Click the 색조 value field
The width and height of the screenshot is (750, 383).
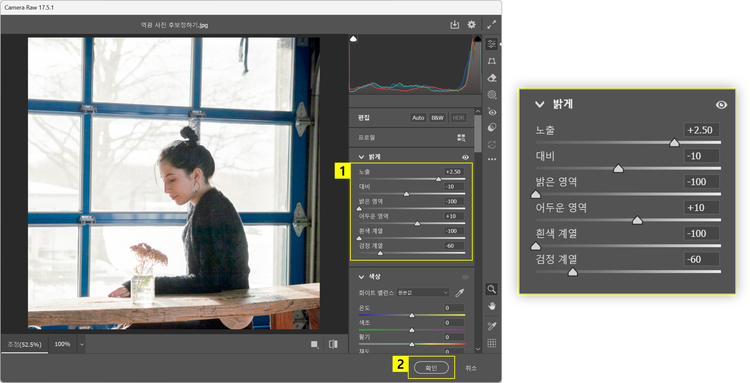[453, 323]
